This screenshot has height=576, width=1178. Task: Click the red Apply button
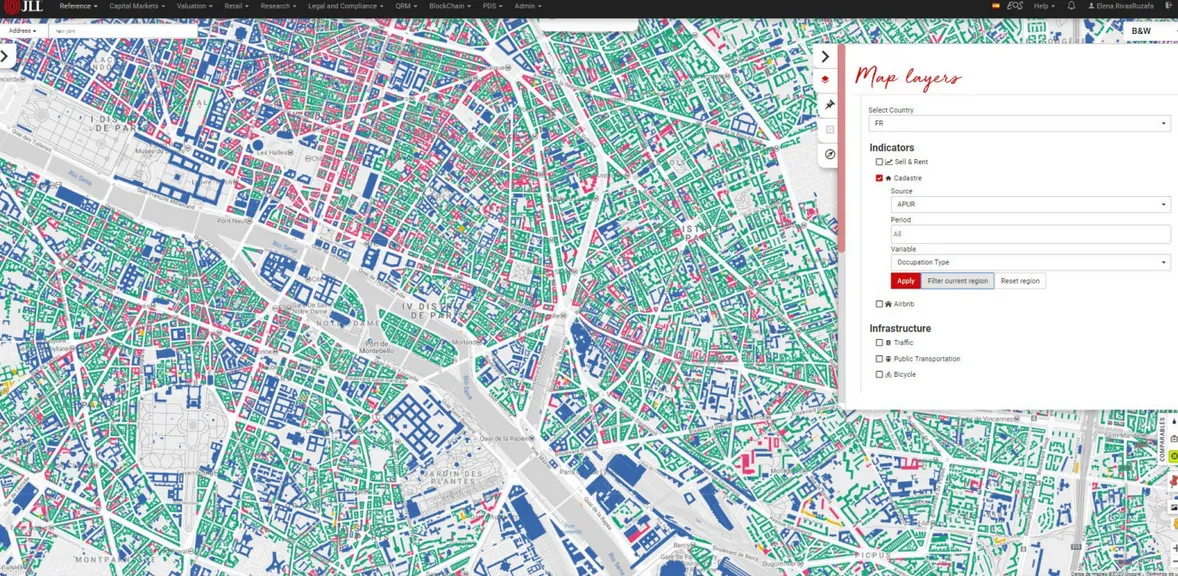click(905, 281)
